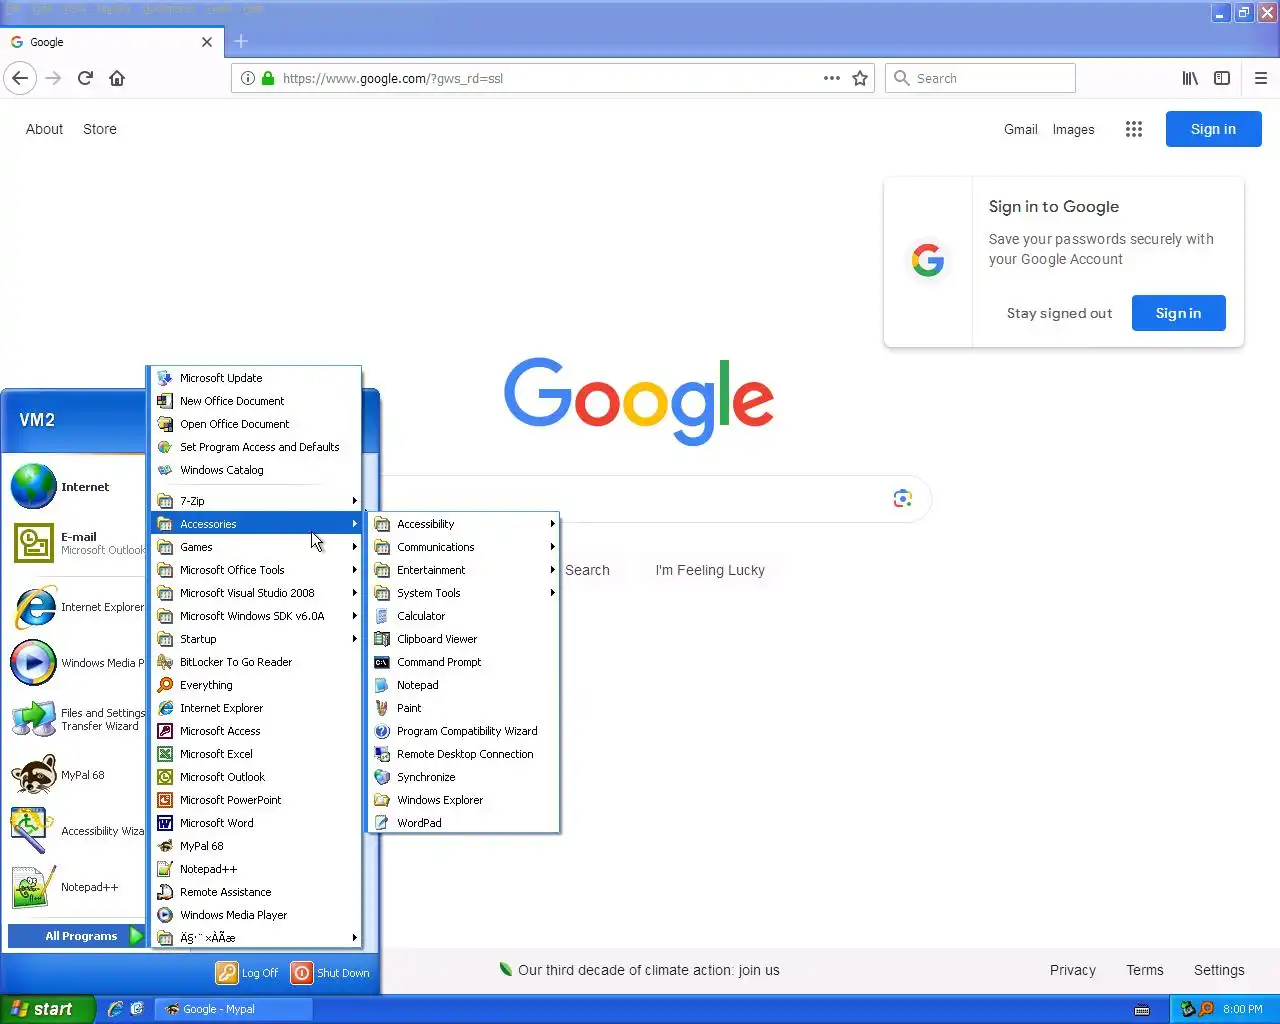The height and width of the screenshot is (1024, 1280).
Task: Open Everything search from All Programs
Action: (x=256, y=685)
